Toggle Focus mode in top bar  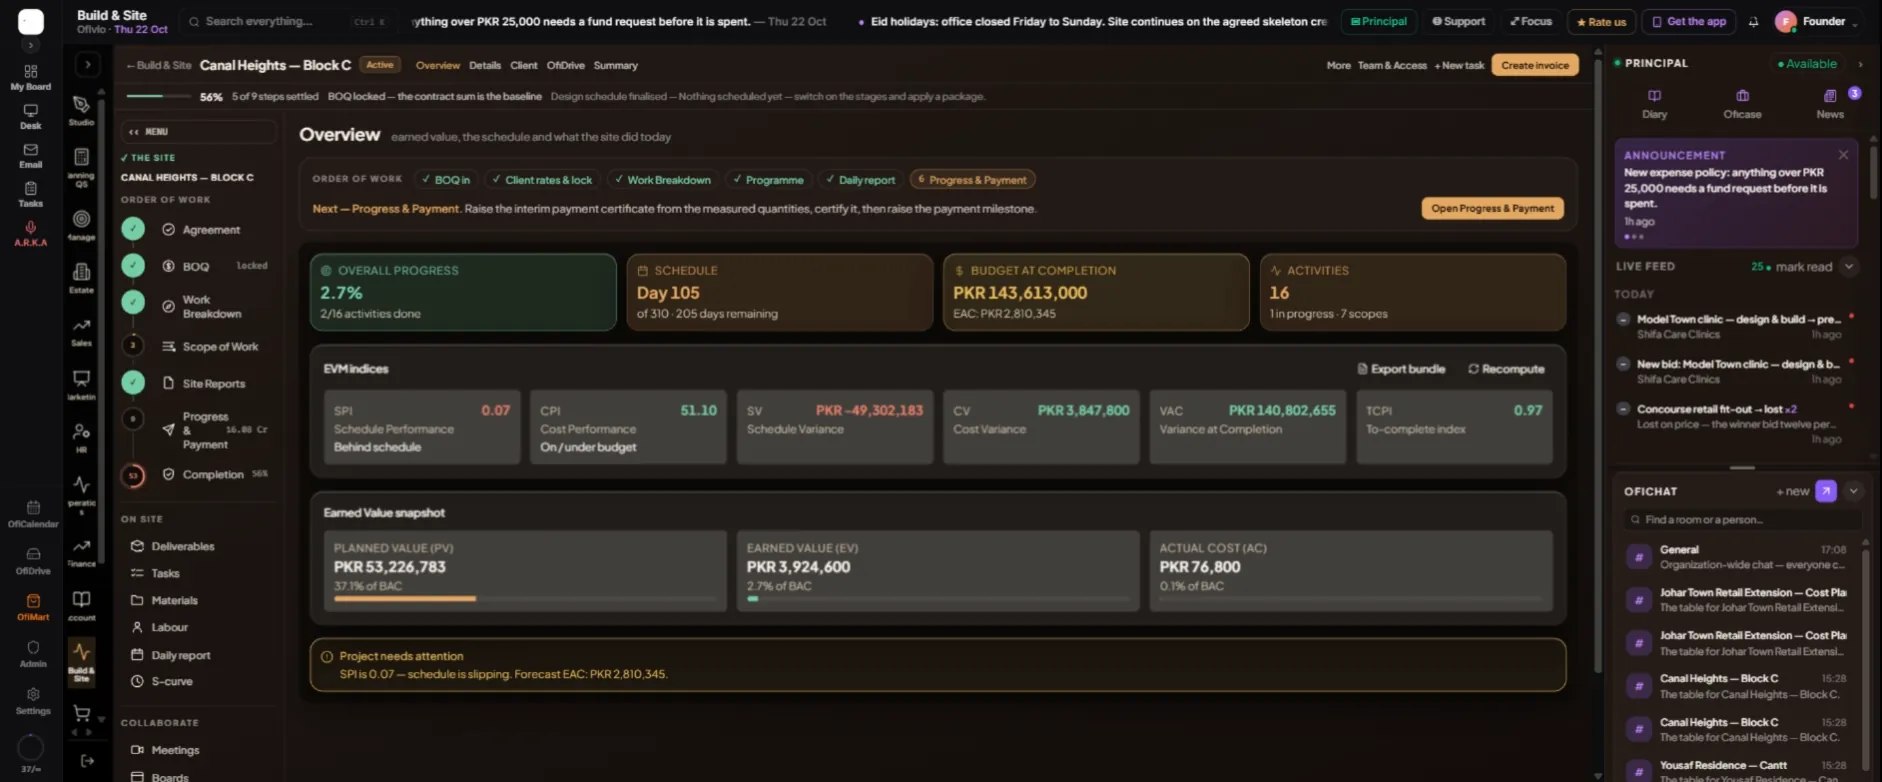(1530, 21)
